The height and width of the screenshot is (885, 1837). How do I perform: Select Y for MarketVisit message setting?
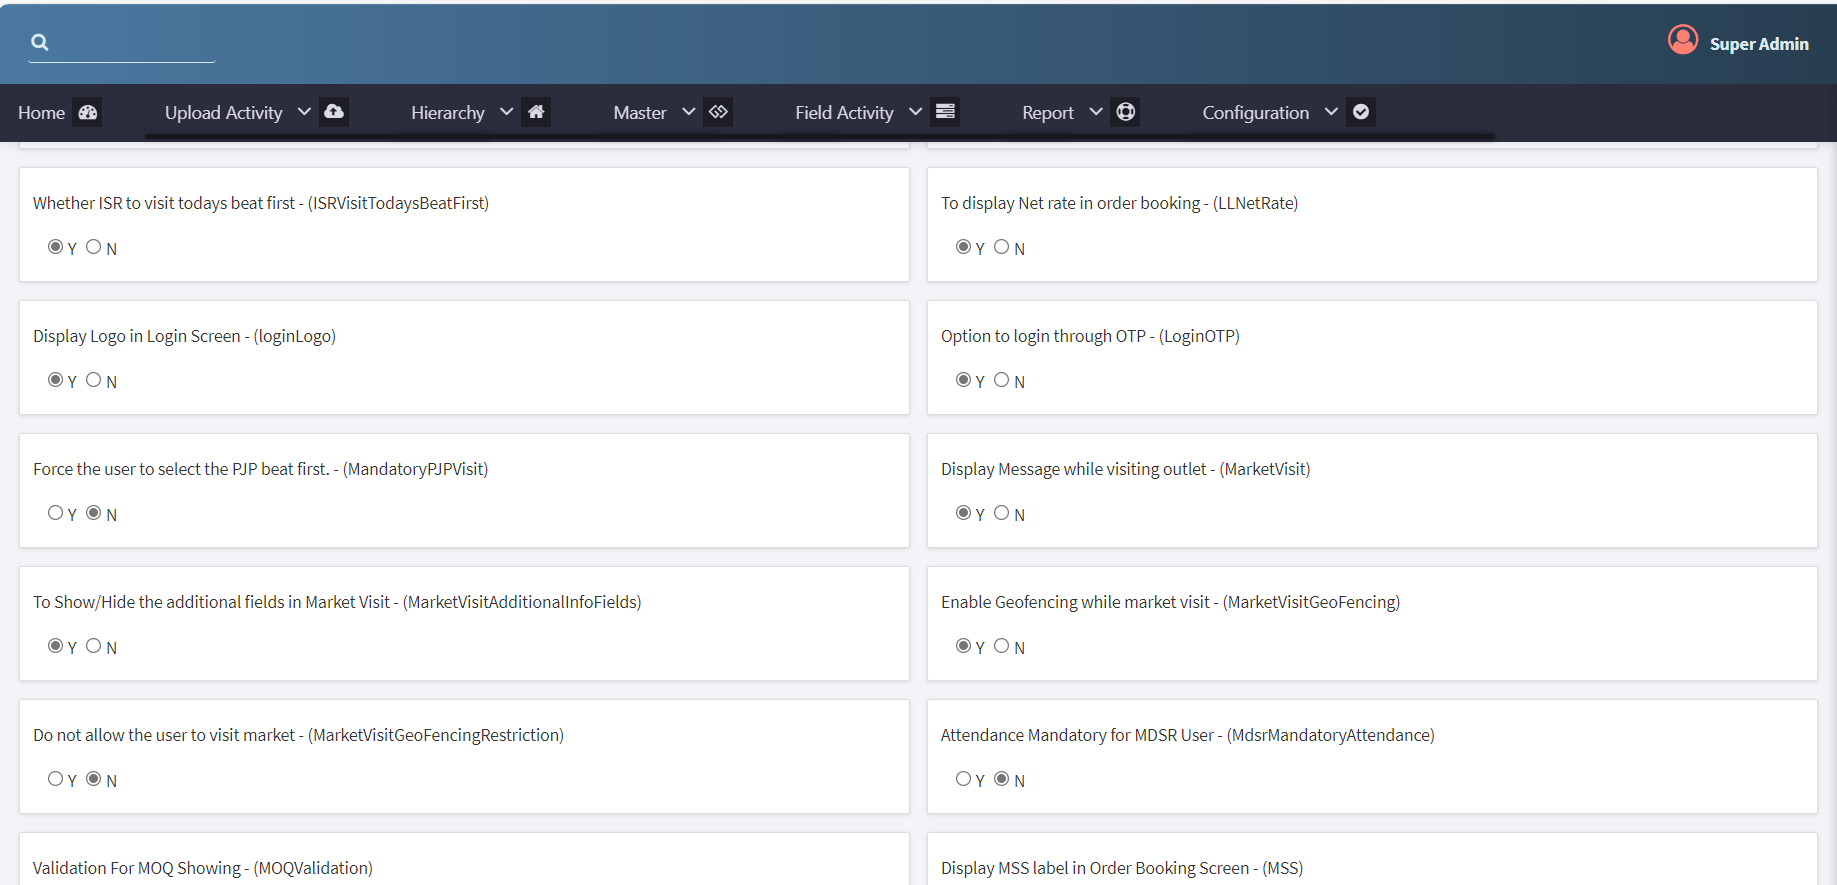(x=963, y=513)
